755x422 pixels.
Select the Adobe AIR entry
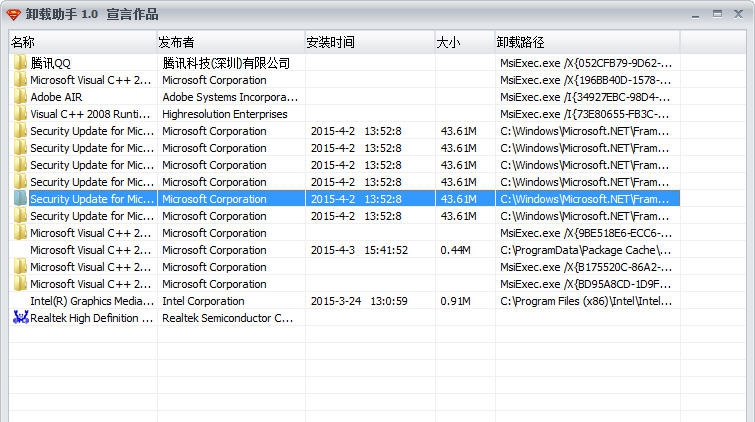[56, 97]
